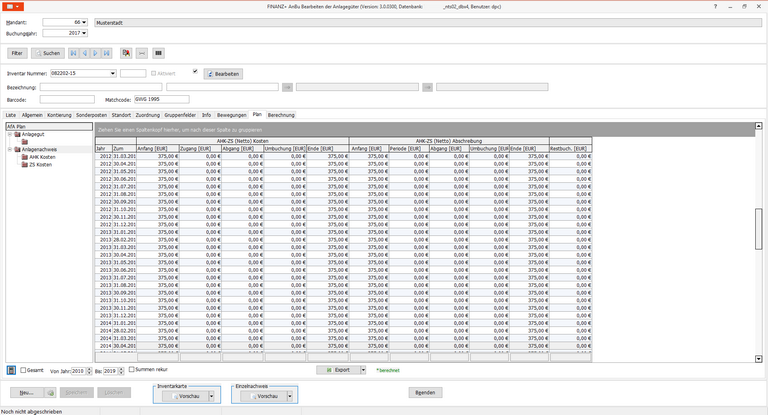The width and height of the screenshot is (768, 415).
Task: Select the Anlagegut folder in tree
Action: coord(29,134)
